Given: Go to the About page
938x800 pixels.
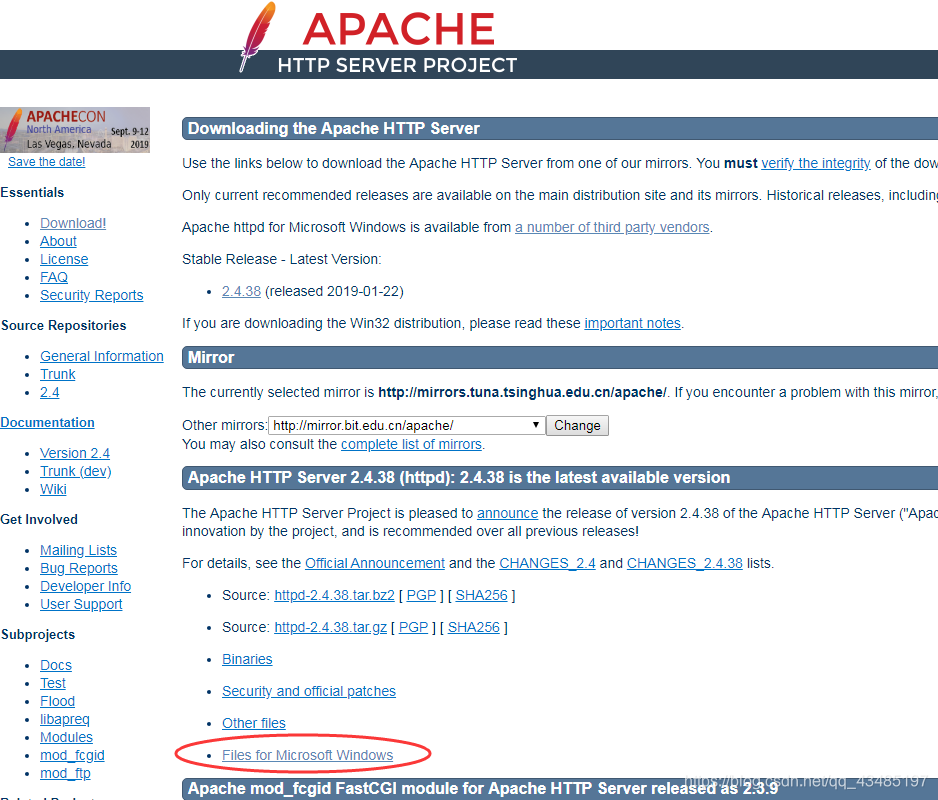Looking at the screenshot, I should (x=58, y=241).
